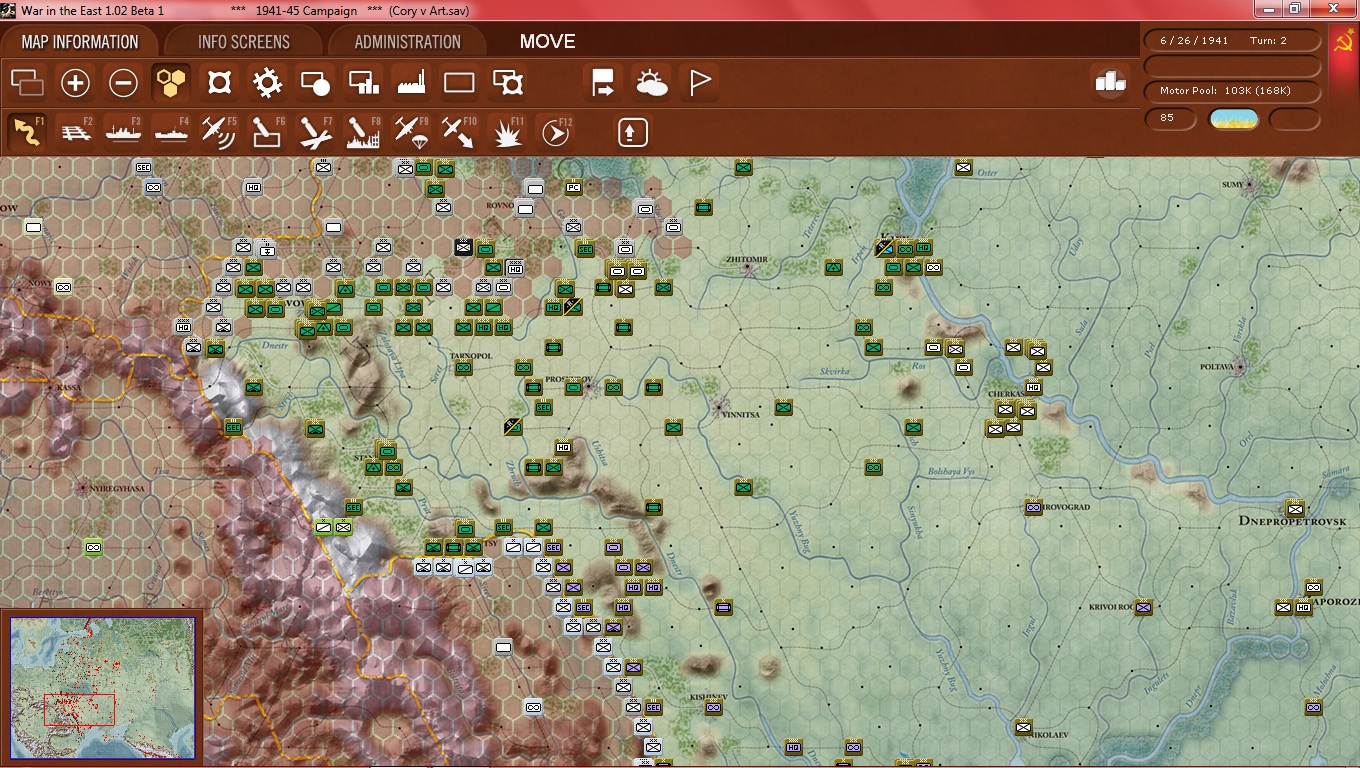Click the Nikolaev city label

(x=1048, y=734)
